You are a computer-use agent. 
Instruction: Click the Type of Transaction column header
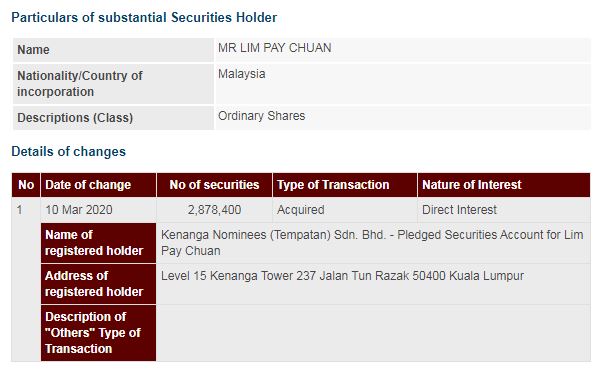click(x=345, y=185)
